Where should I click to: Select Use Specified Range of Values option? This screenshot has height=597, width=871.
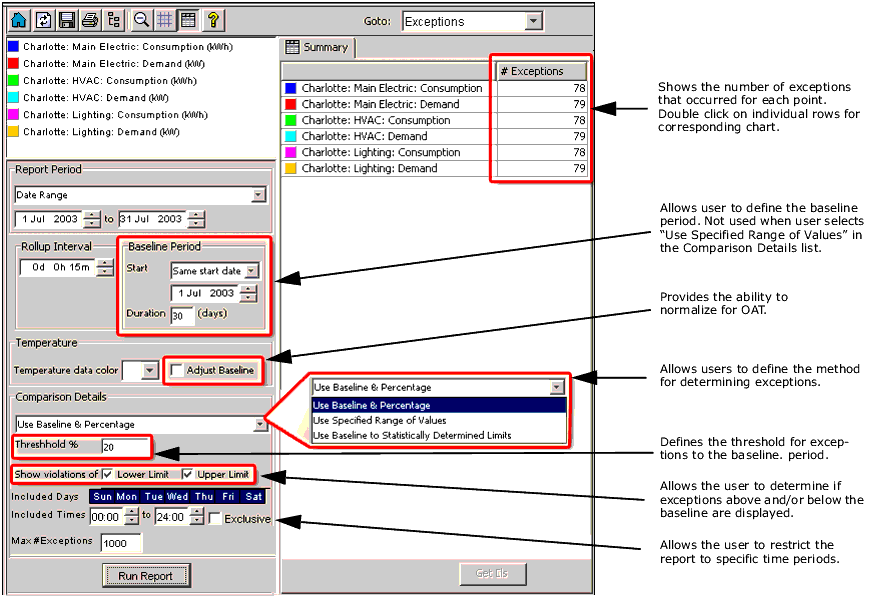tap(379, 421)
